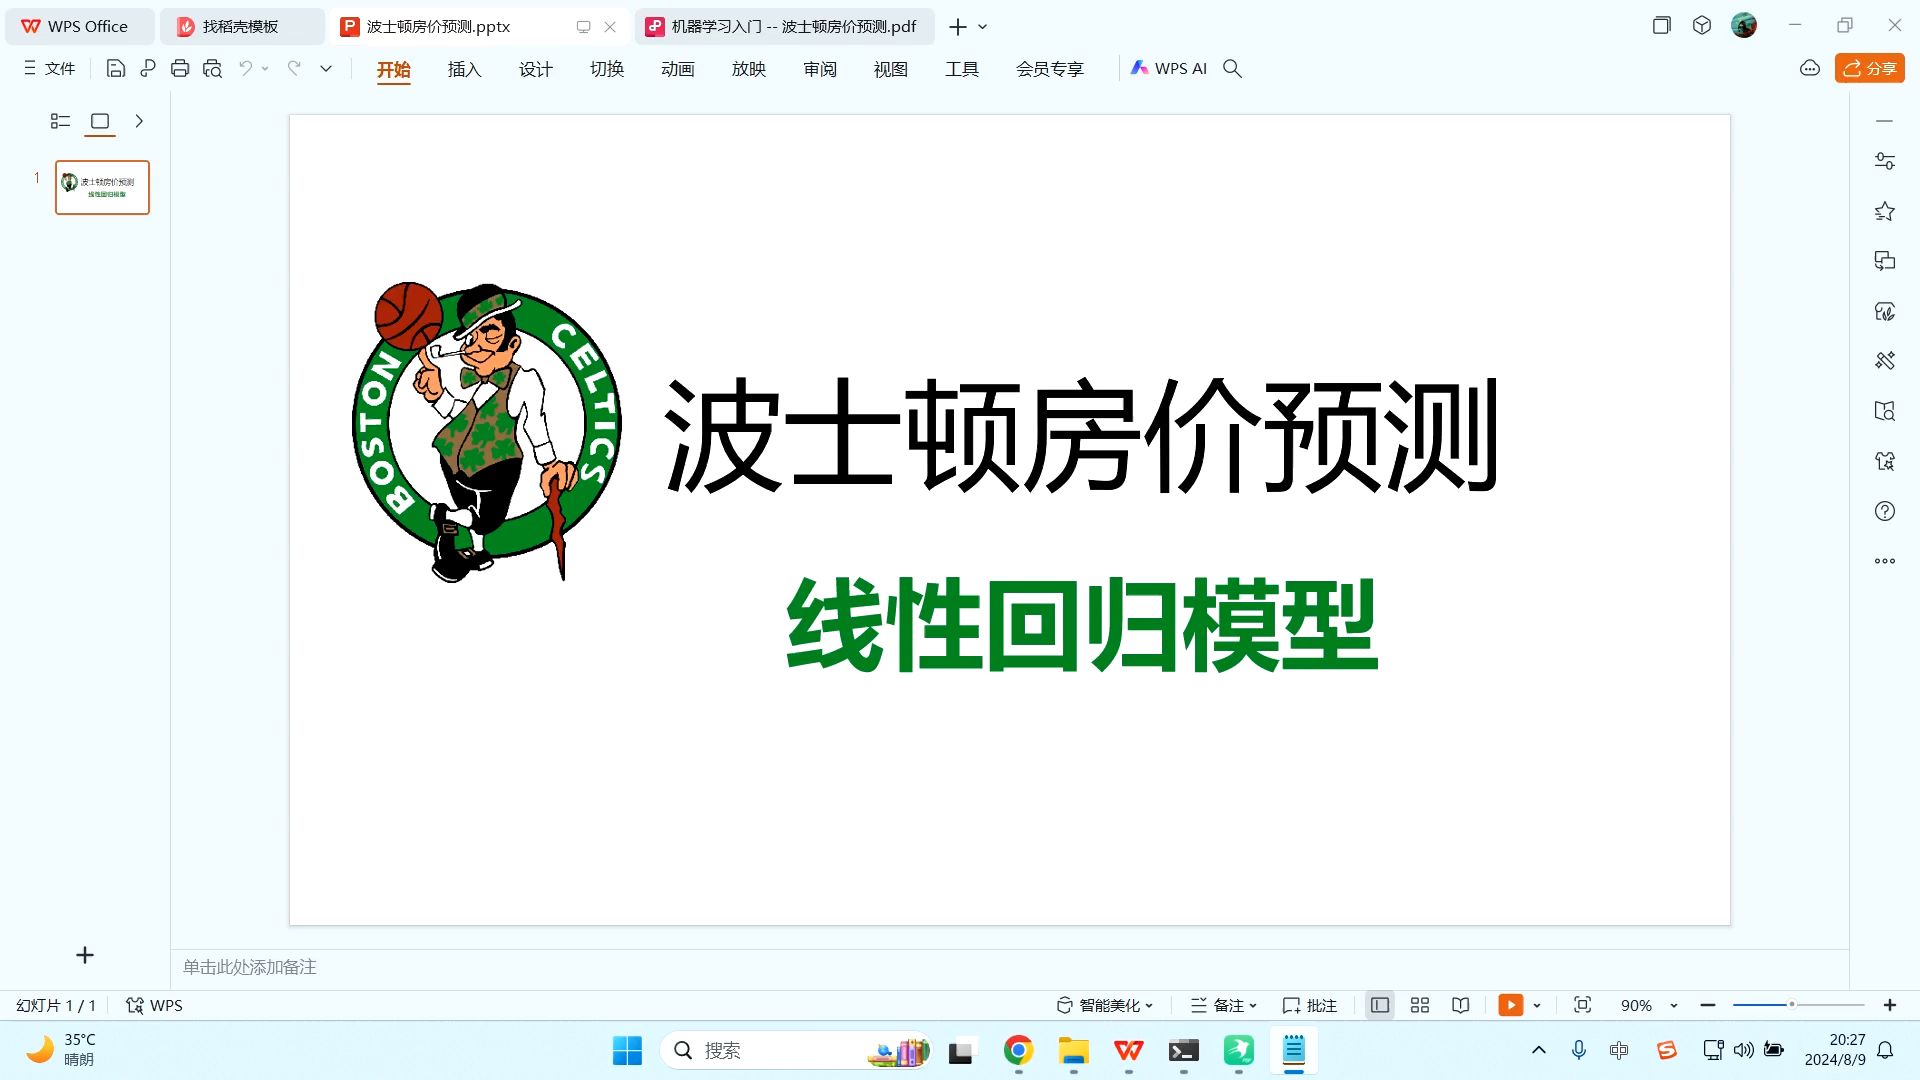Select slide 1 thumbnail
Screen dimensions: 1920x1080
tap(102, 187)
